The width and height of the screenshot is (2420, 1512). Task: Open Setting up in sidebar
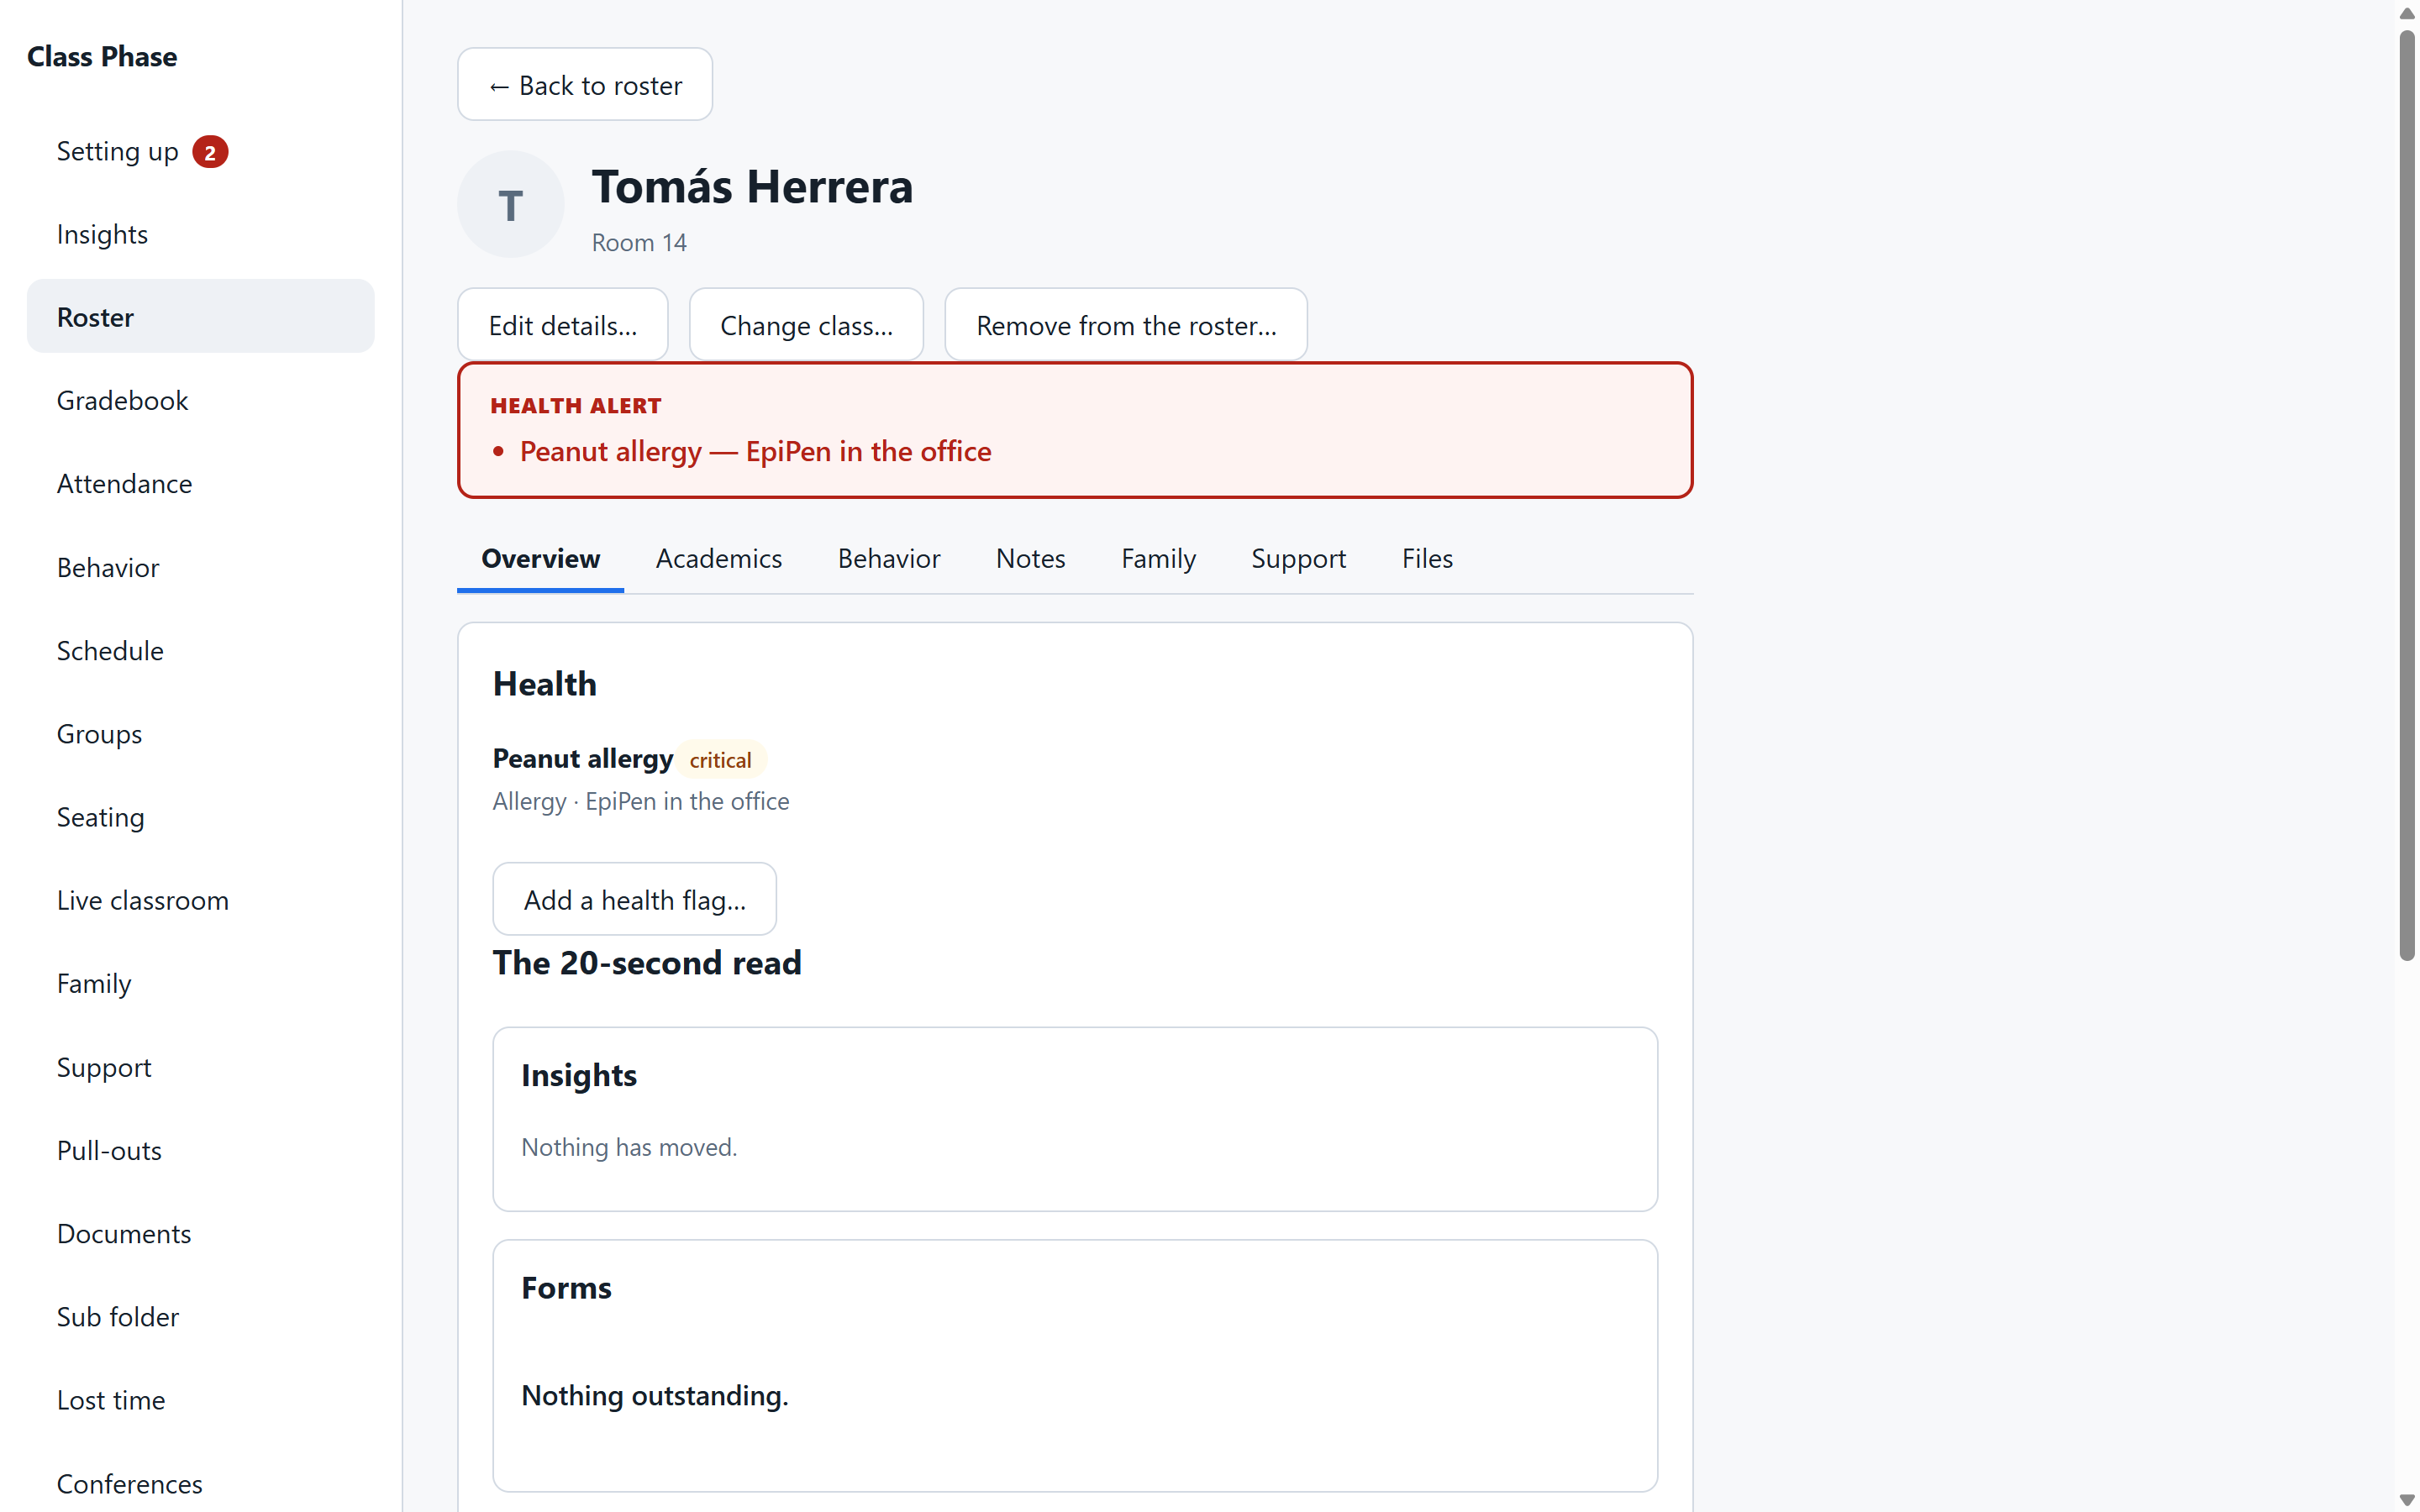pos(200,151)
